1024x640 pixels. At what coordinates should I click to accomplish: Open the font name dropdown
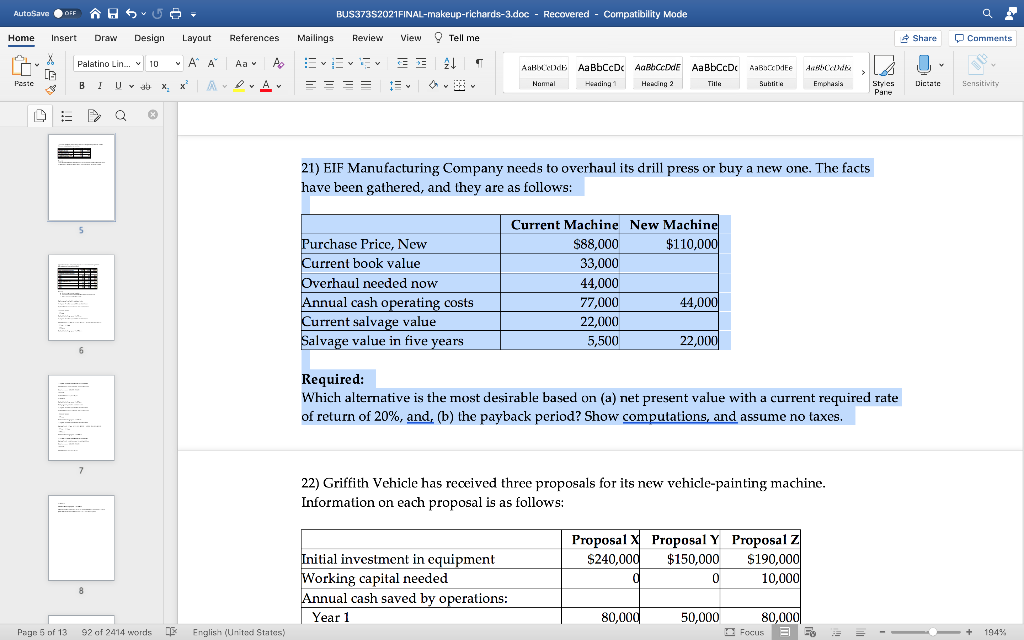click(106, 63)
